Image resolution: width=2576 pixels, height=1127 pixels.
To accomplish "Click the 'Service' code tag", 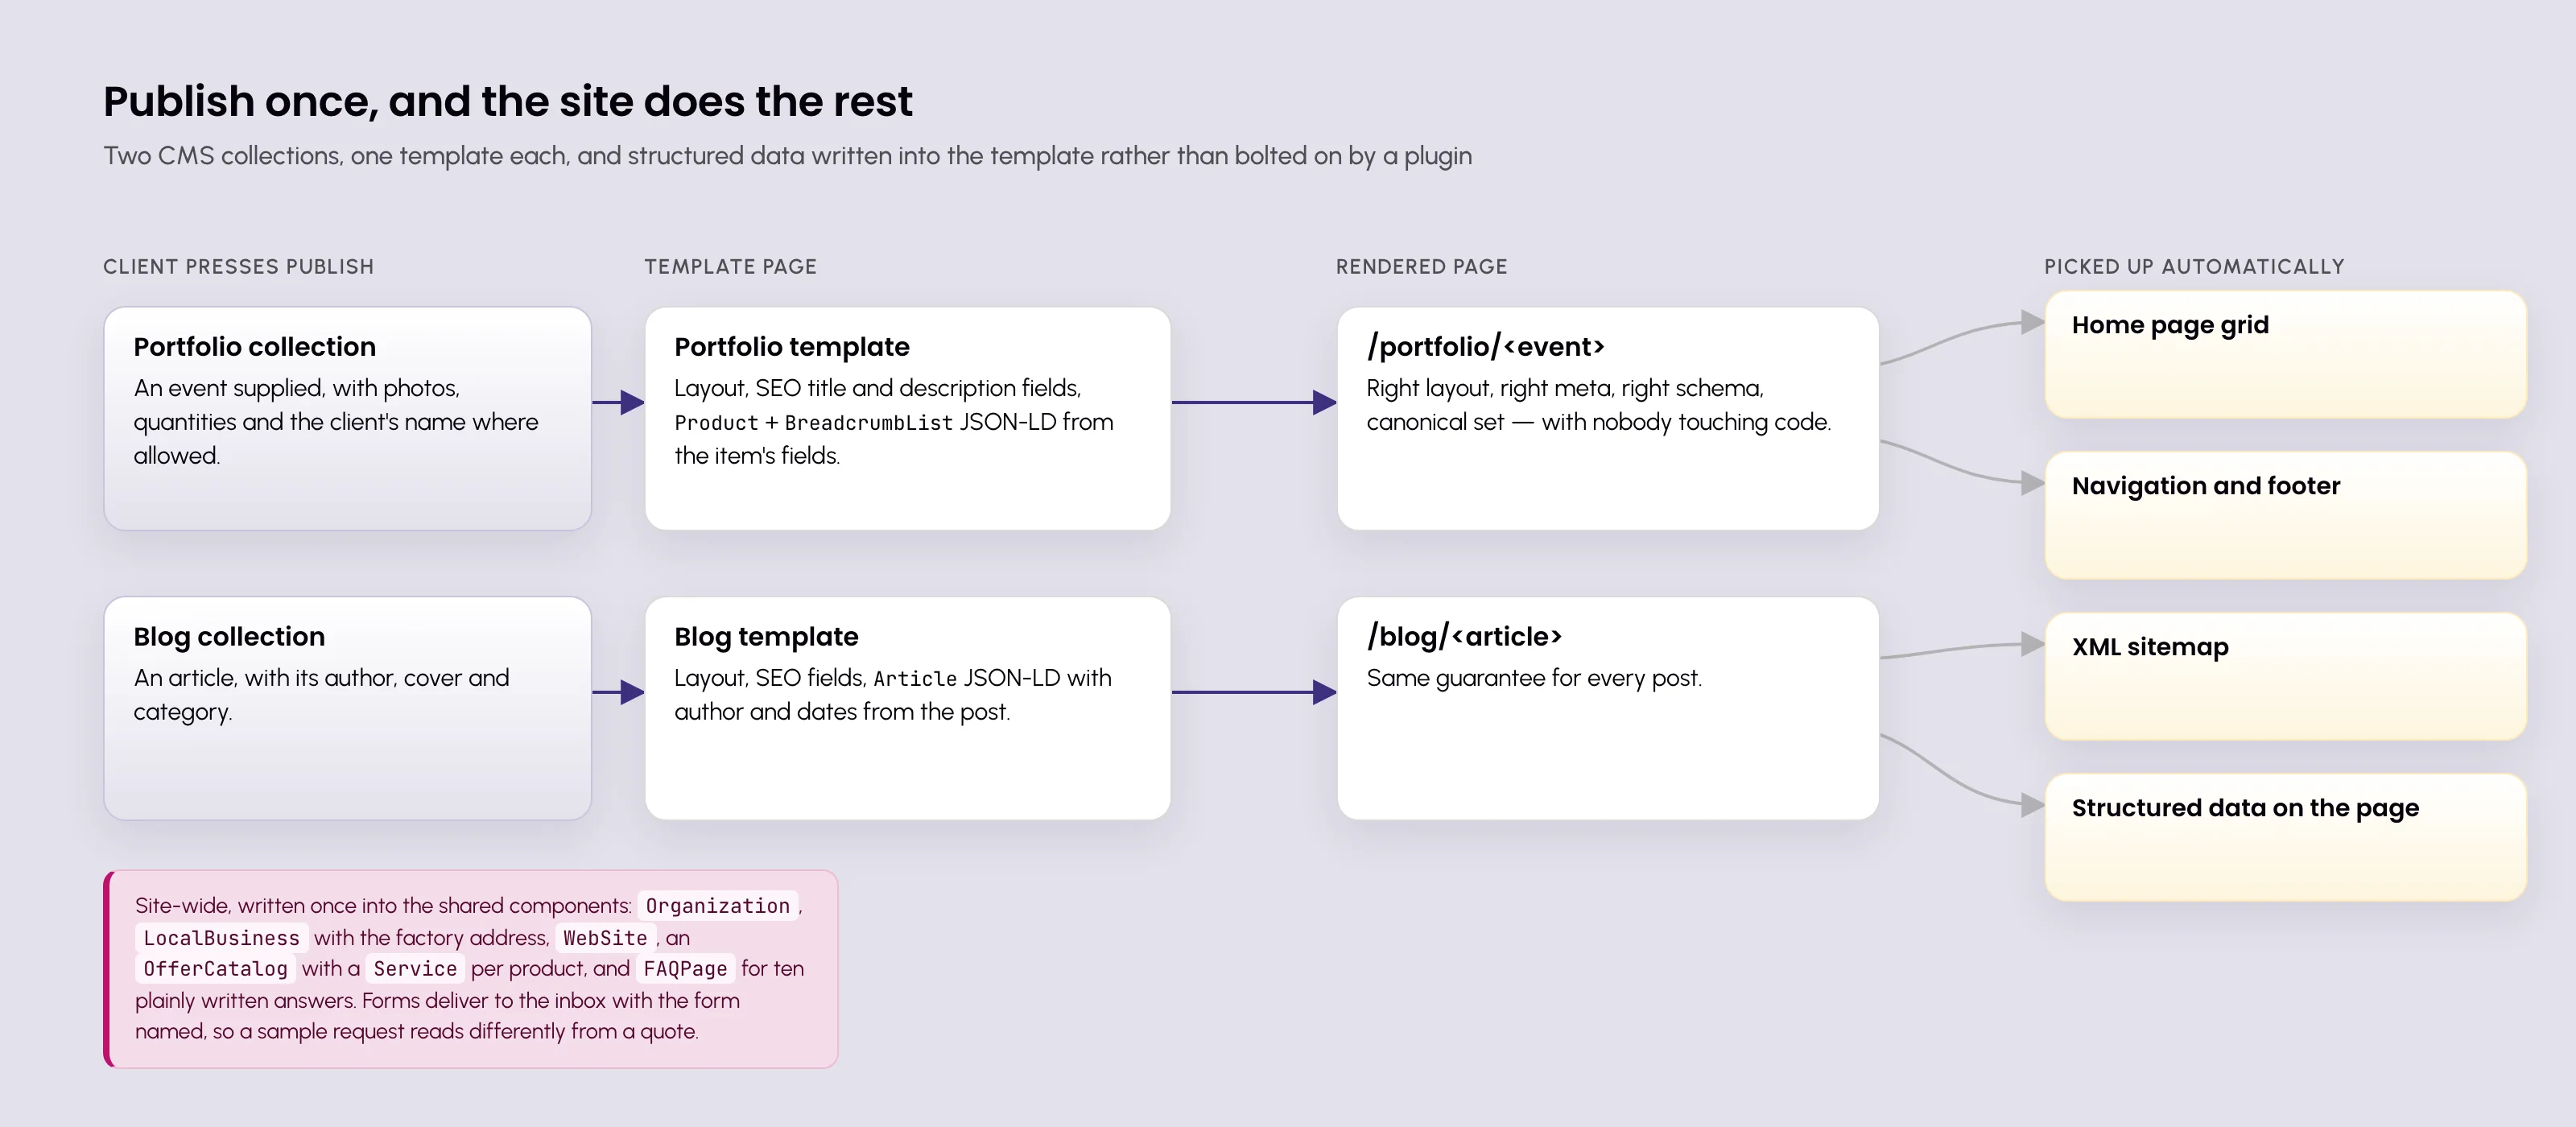I will click(415, 969).
